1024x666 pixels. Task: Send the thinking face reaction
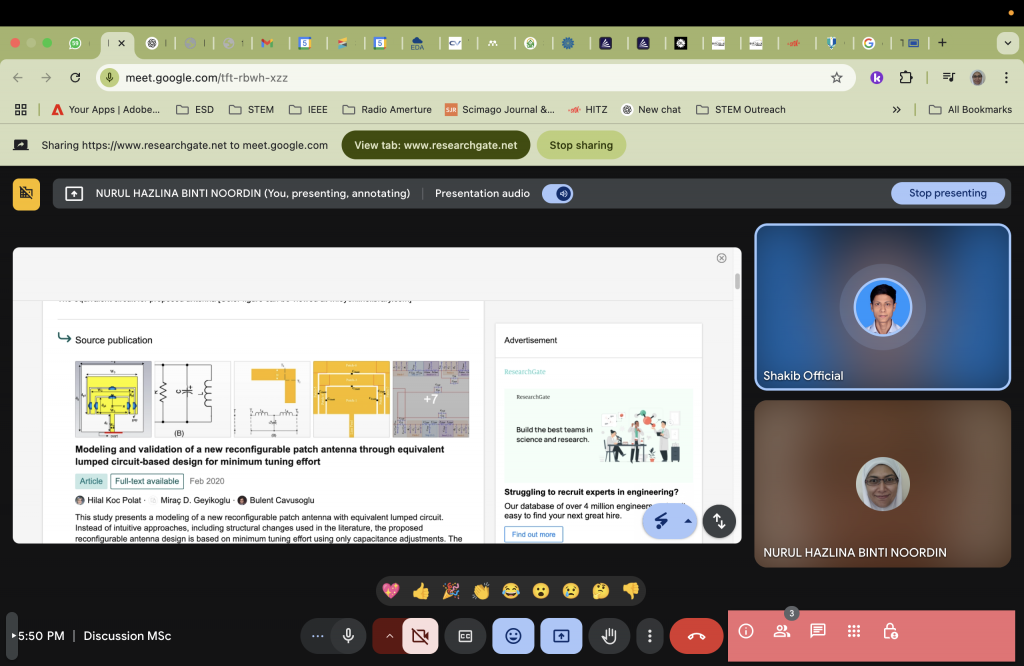(601, 591)
